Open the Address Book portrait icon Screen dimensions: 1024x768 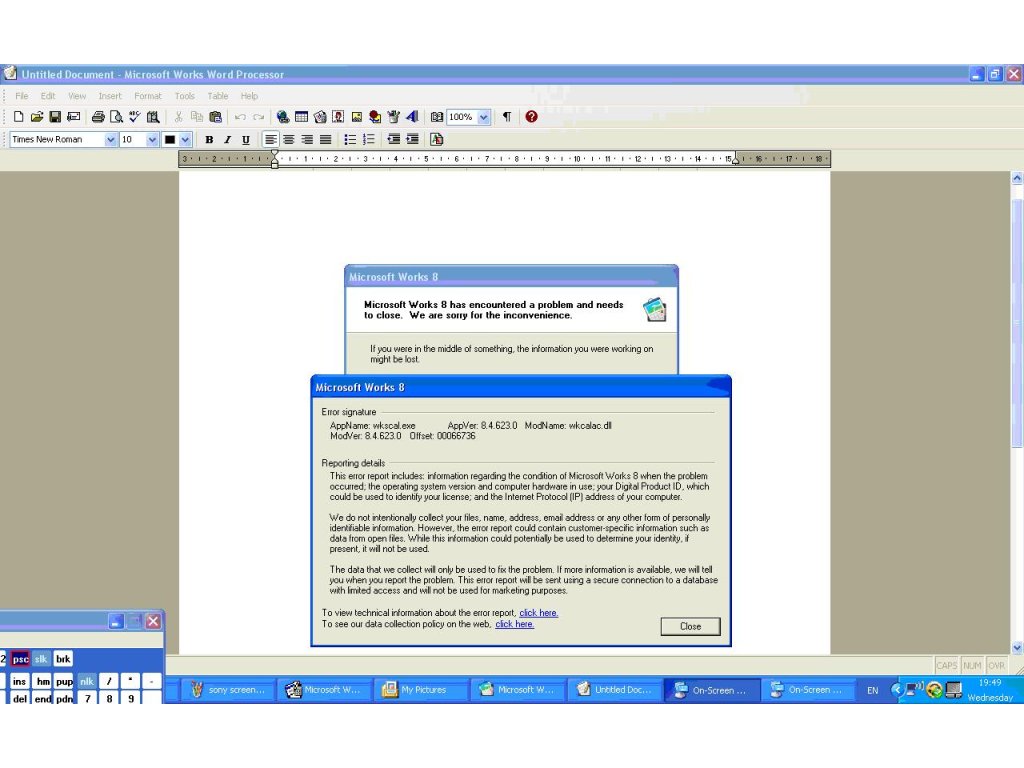pos(338,117)
